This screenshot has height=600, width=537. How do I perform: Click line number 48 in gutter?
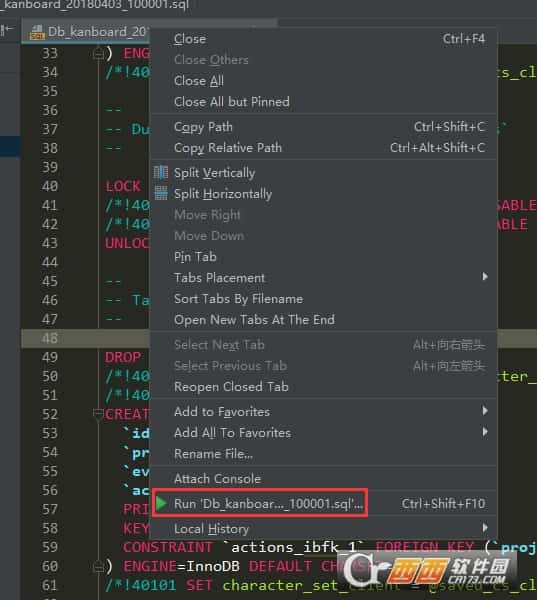click(x=50, y=338)
